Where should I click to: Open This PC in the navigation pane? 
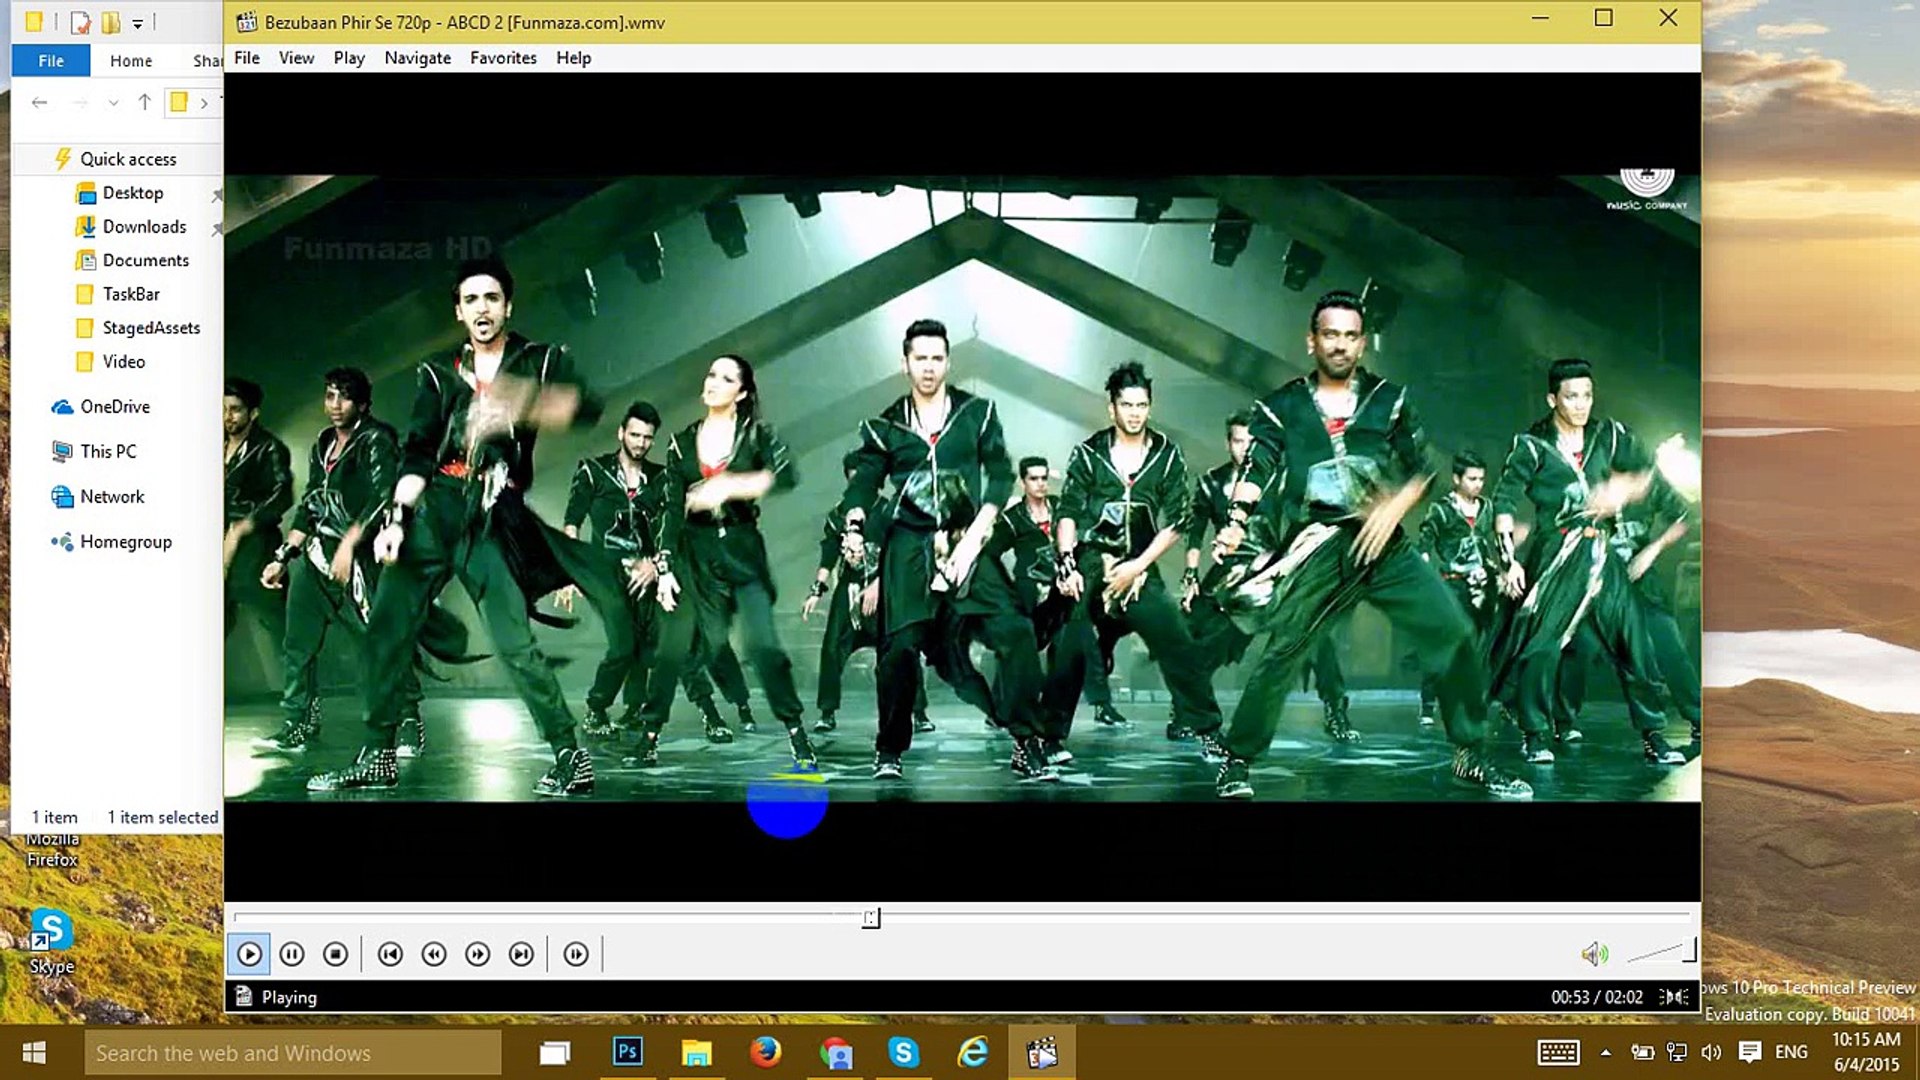pyautogui.click(x=107, y=451)
